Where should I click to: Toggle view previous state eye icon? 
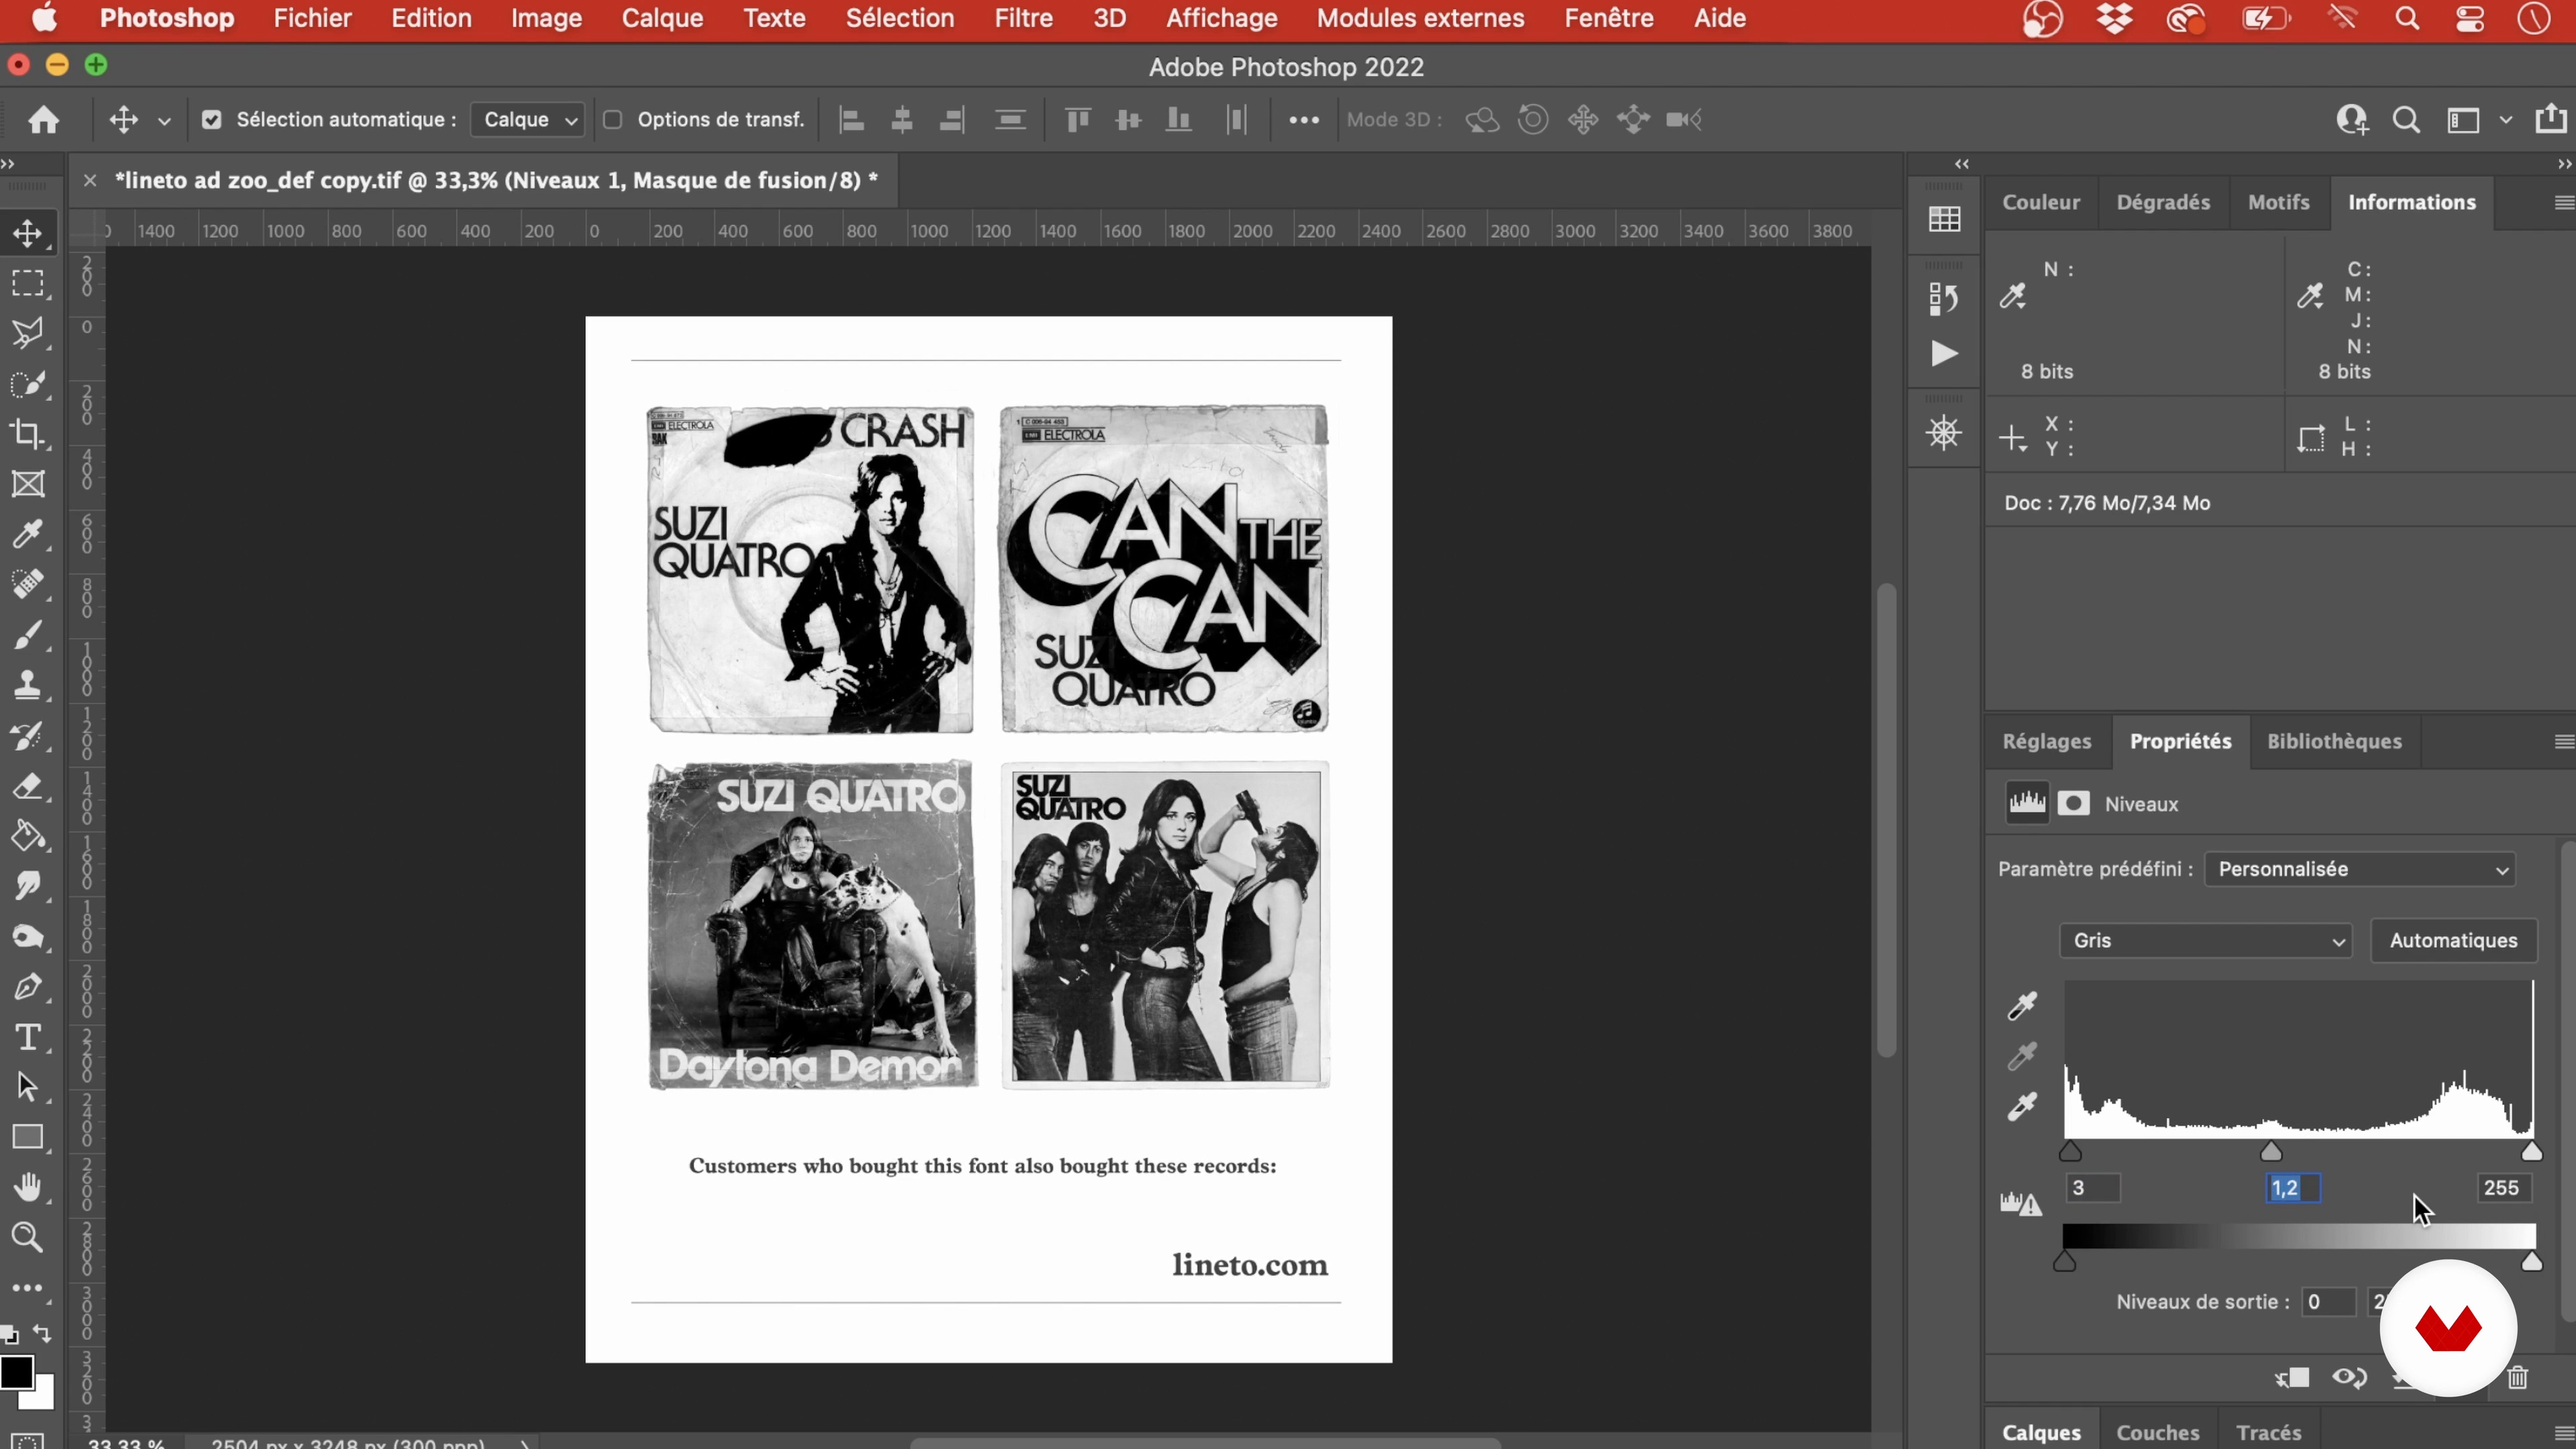[2350, 1378]
